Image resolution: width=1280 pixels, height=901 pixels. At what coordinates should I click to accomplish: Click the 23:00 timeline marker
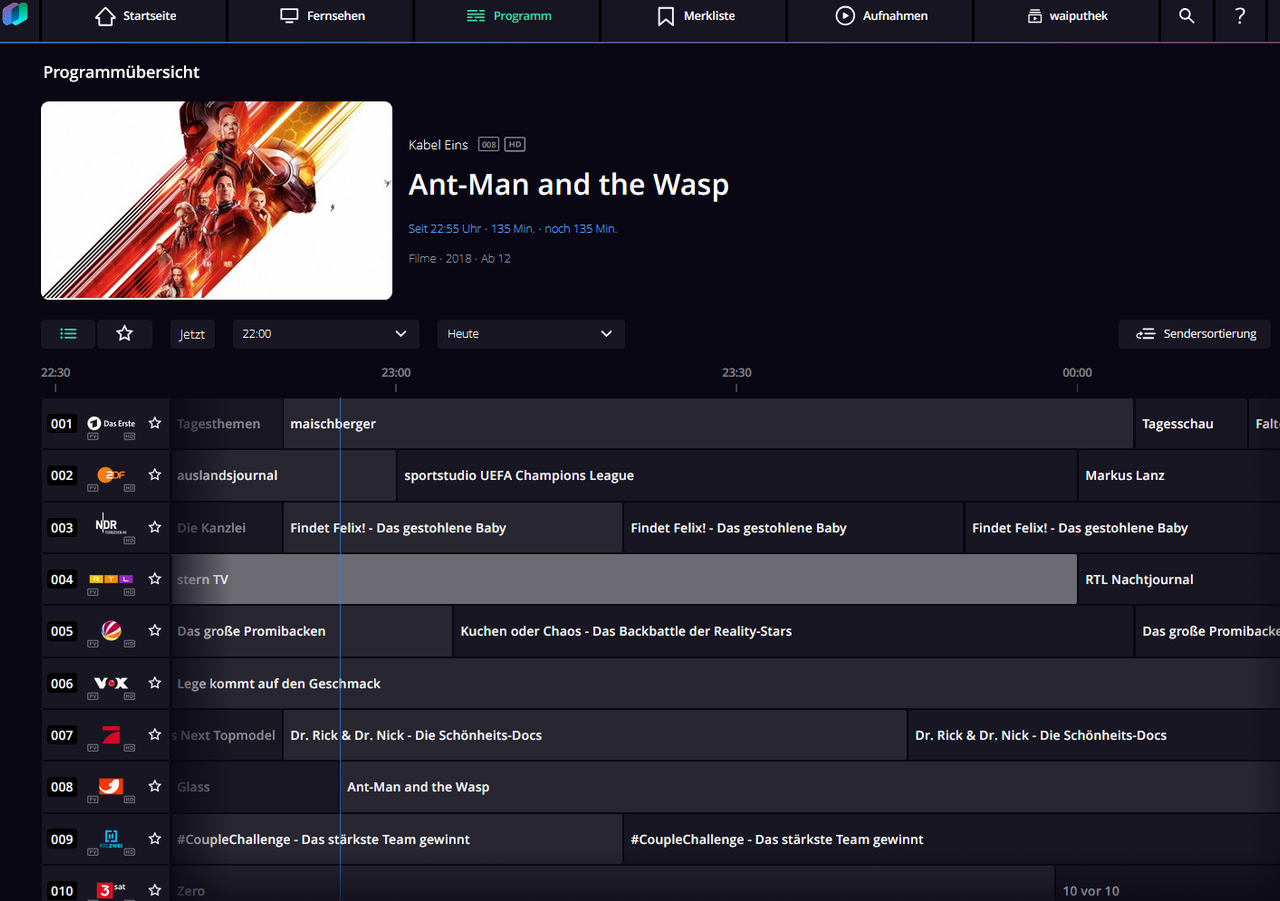click(x=396, y=373)
